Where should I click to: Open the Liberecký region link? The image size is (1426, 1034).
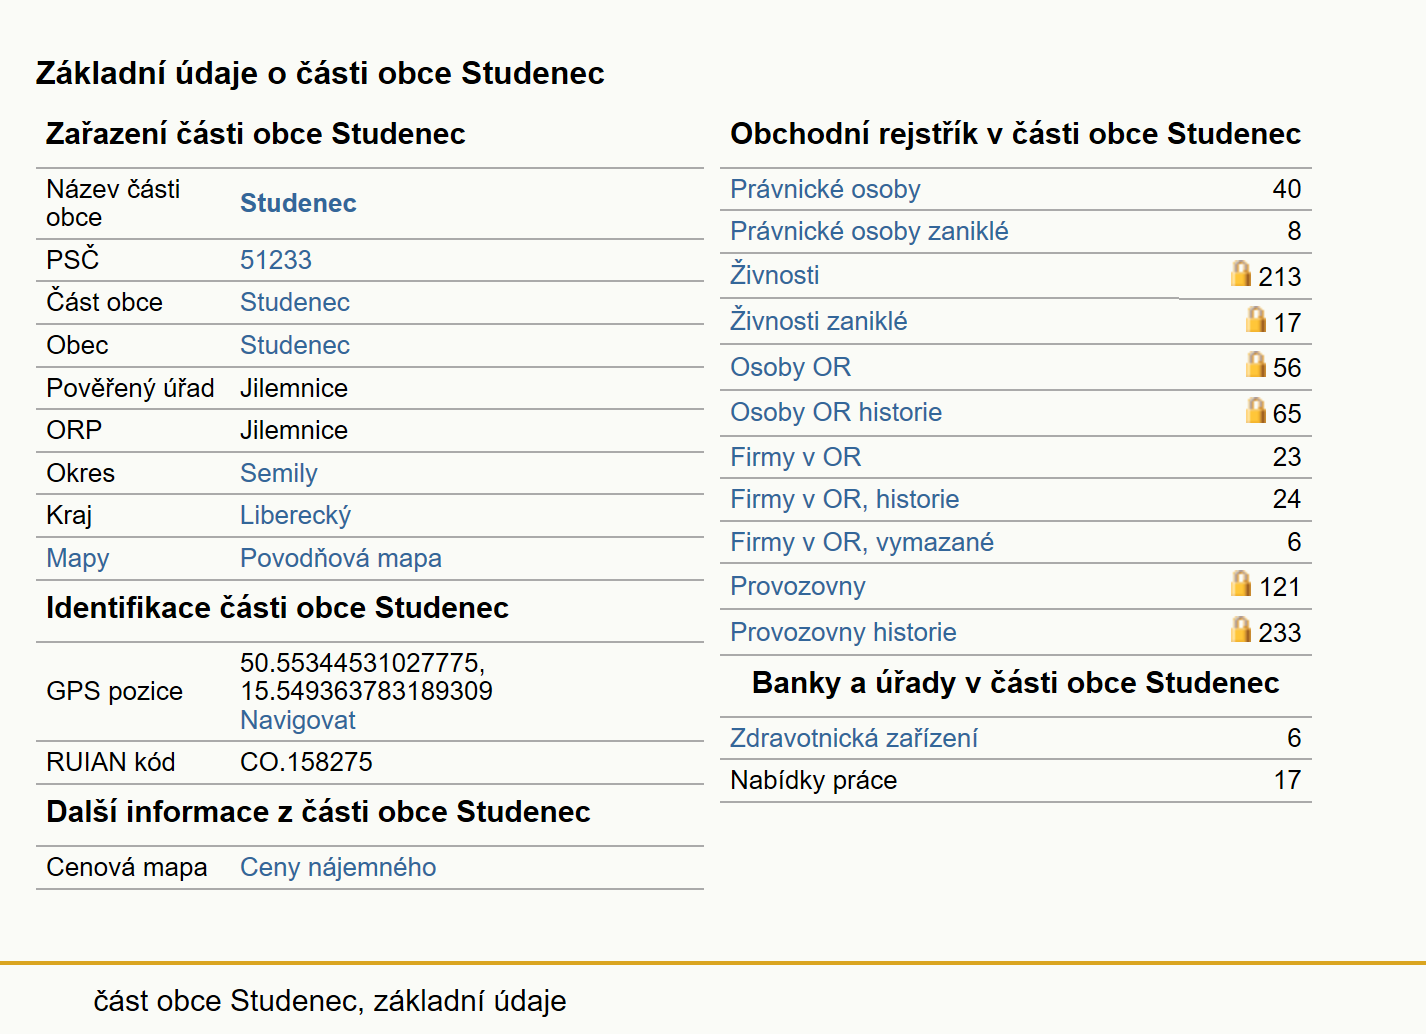296,515
